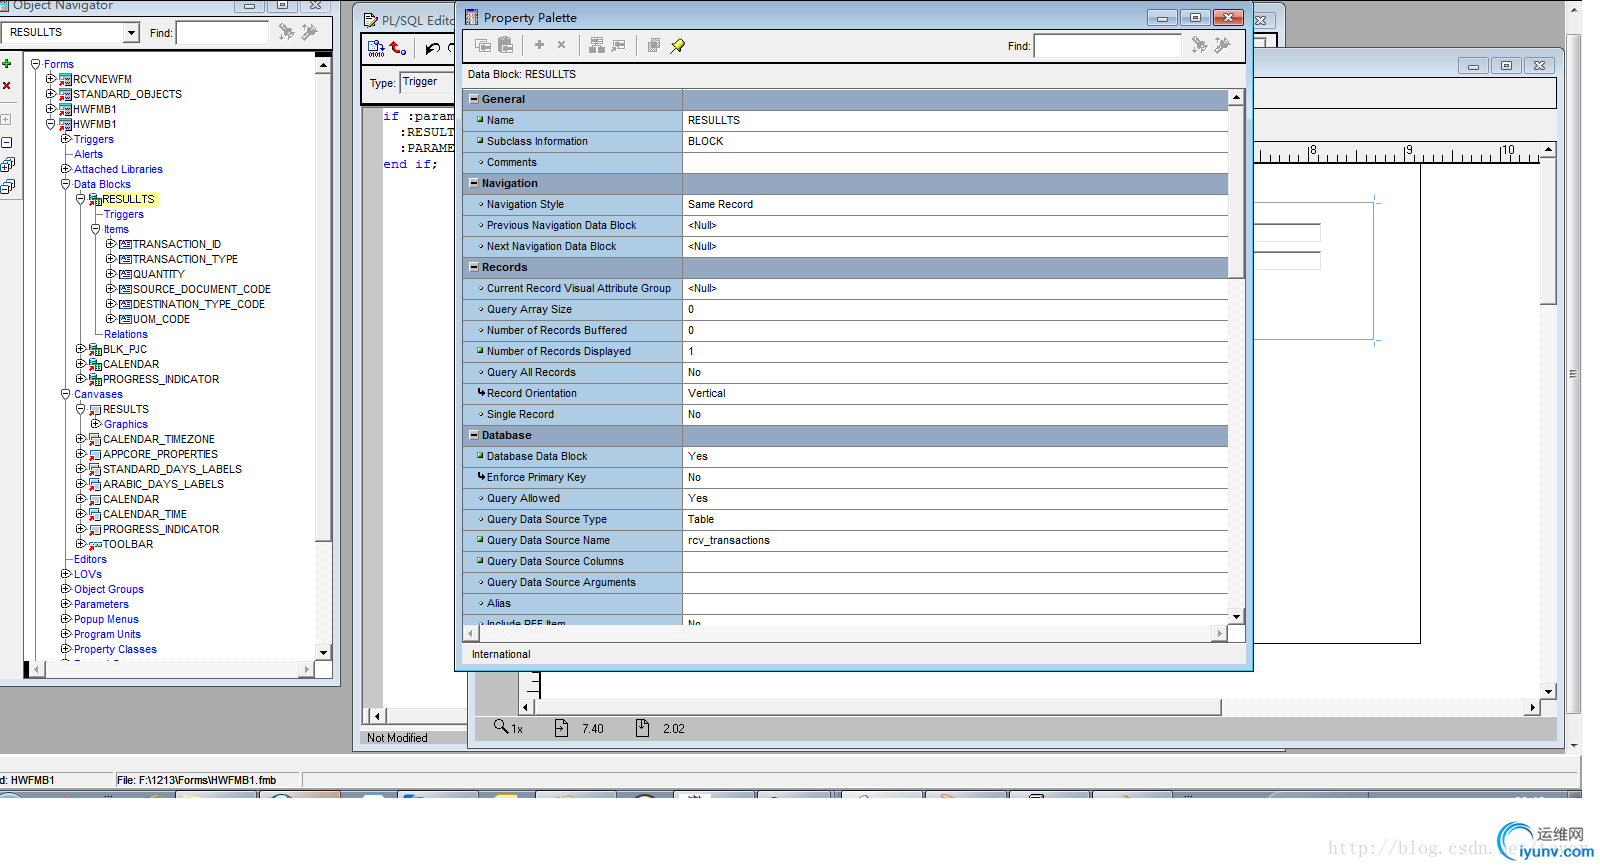Select the Triggers node under HWFMB1
Image resolution: width=1600 pixels, height=868 pixels.
[94, 139]
